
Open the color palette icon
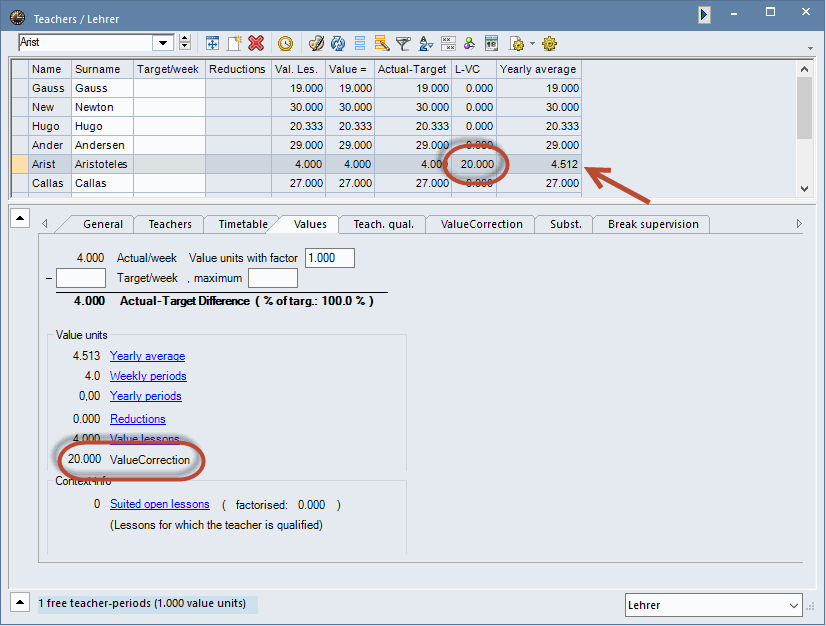316,43
